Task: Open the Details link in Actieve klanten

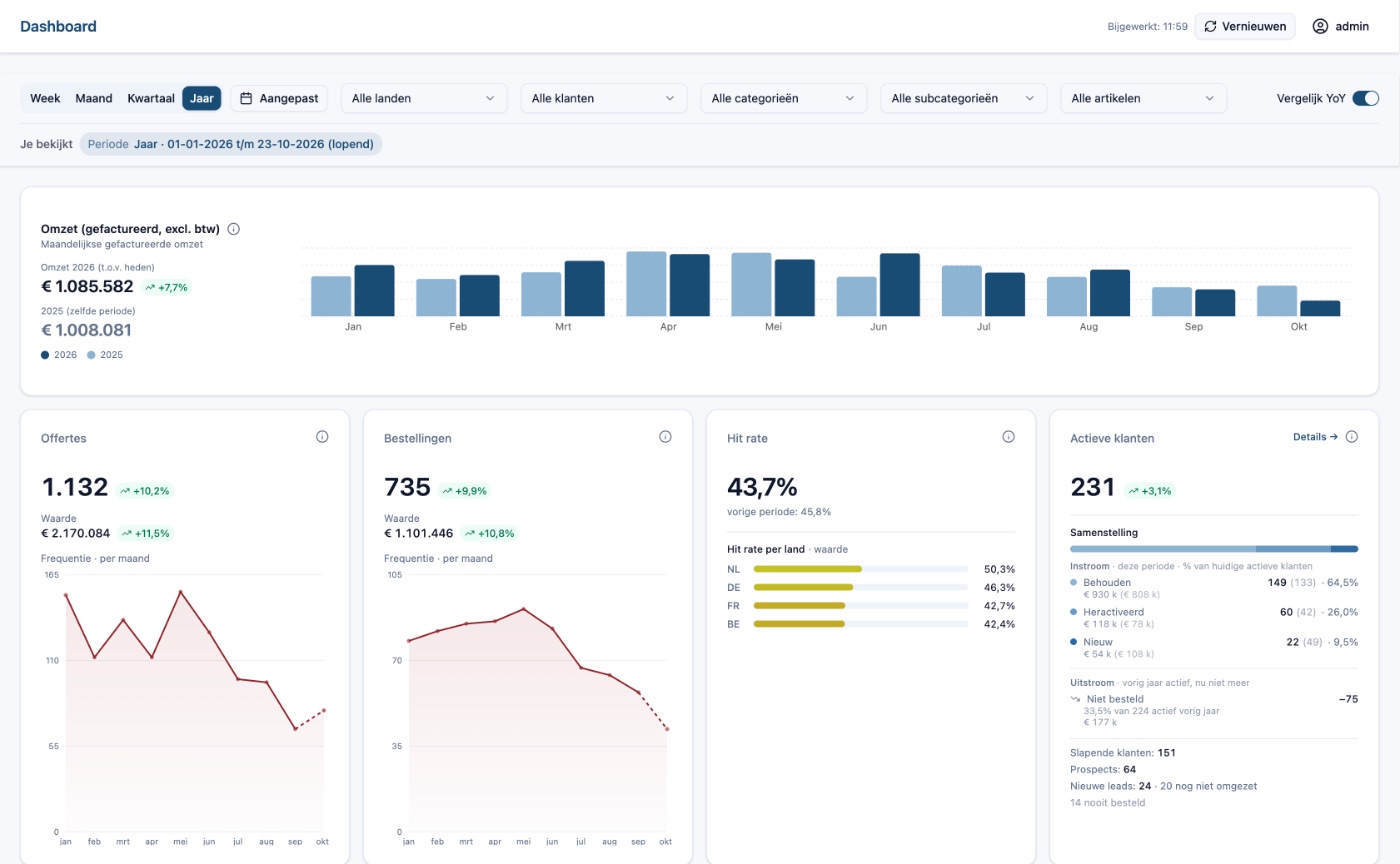Action: pos(1315,437)
